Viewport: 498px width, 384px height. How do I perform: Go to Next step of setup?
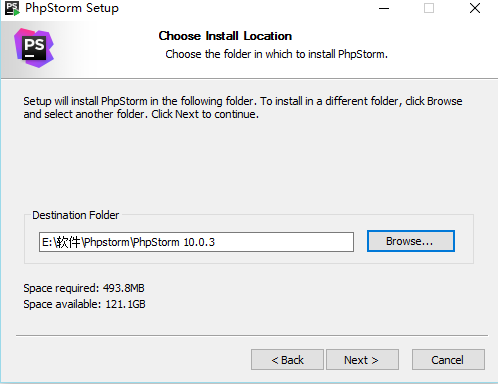point(362,360)
